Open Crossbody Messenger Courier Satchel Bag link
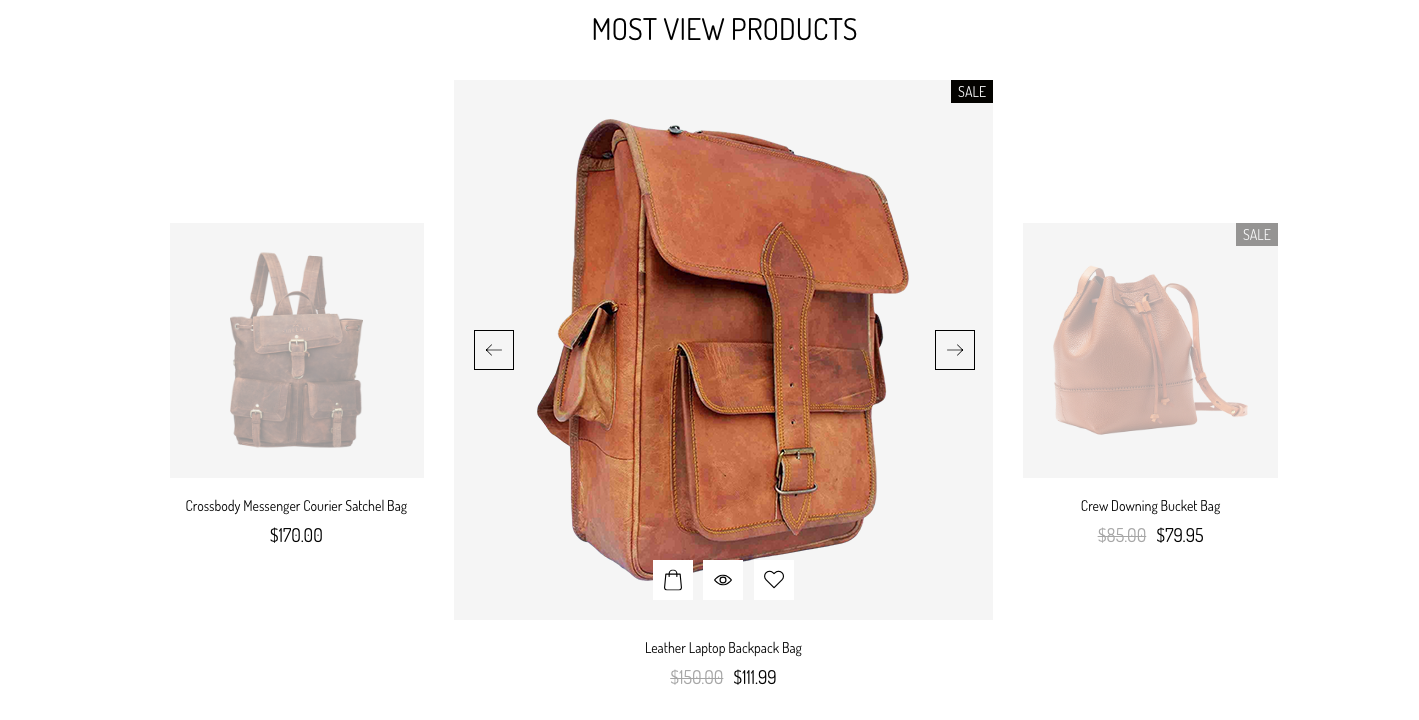Viewport: 1419px width, 720px height. coord(296,506)
